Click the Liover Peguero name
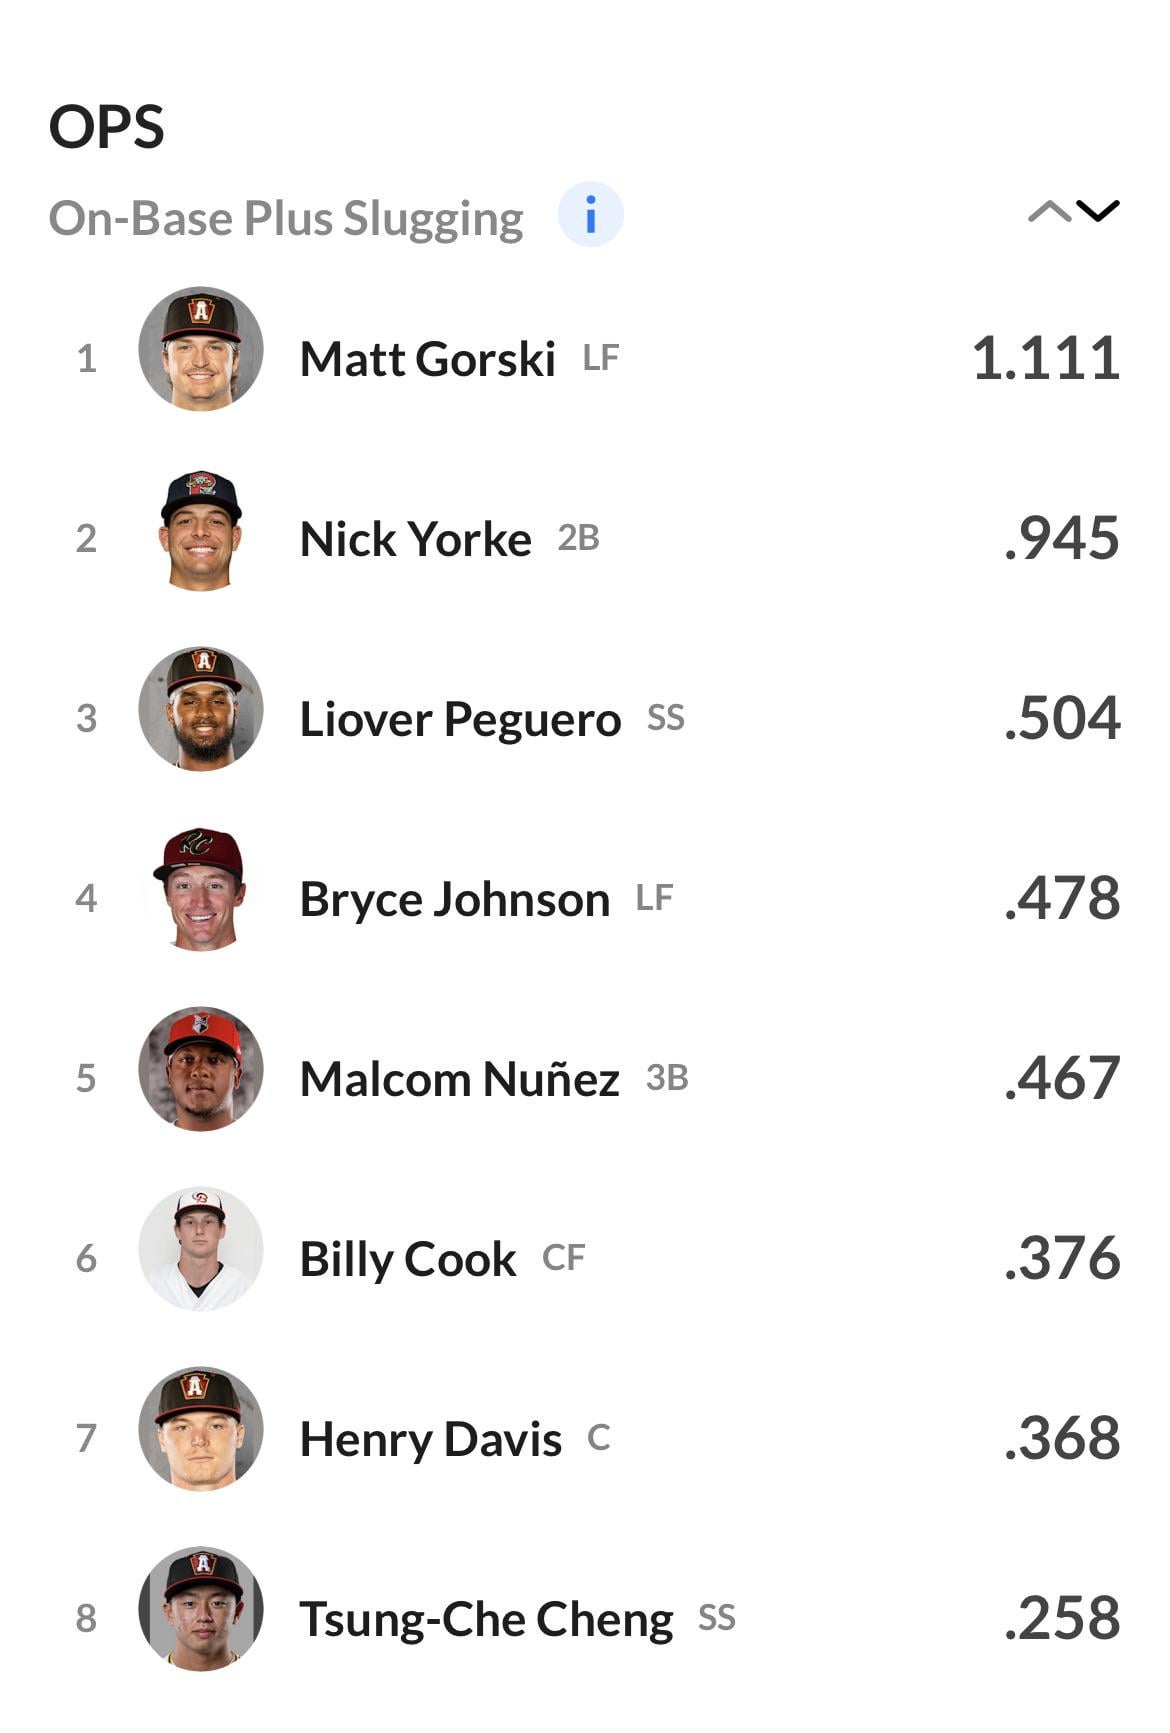Image resolution: width=1170 pixels, height=1733 pixels. point(460,719)
